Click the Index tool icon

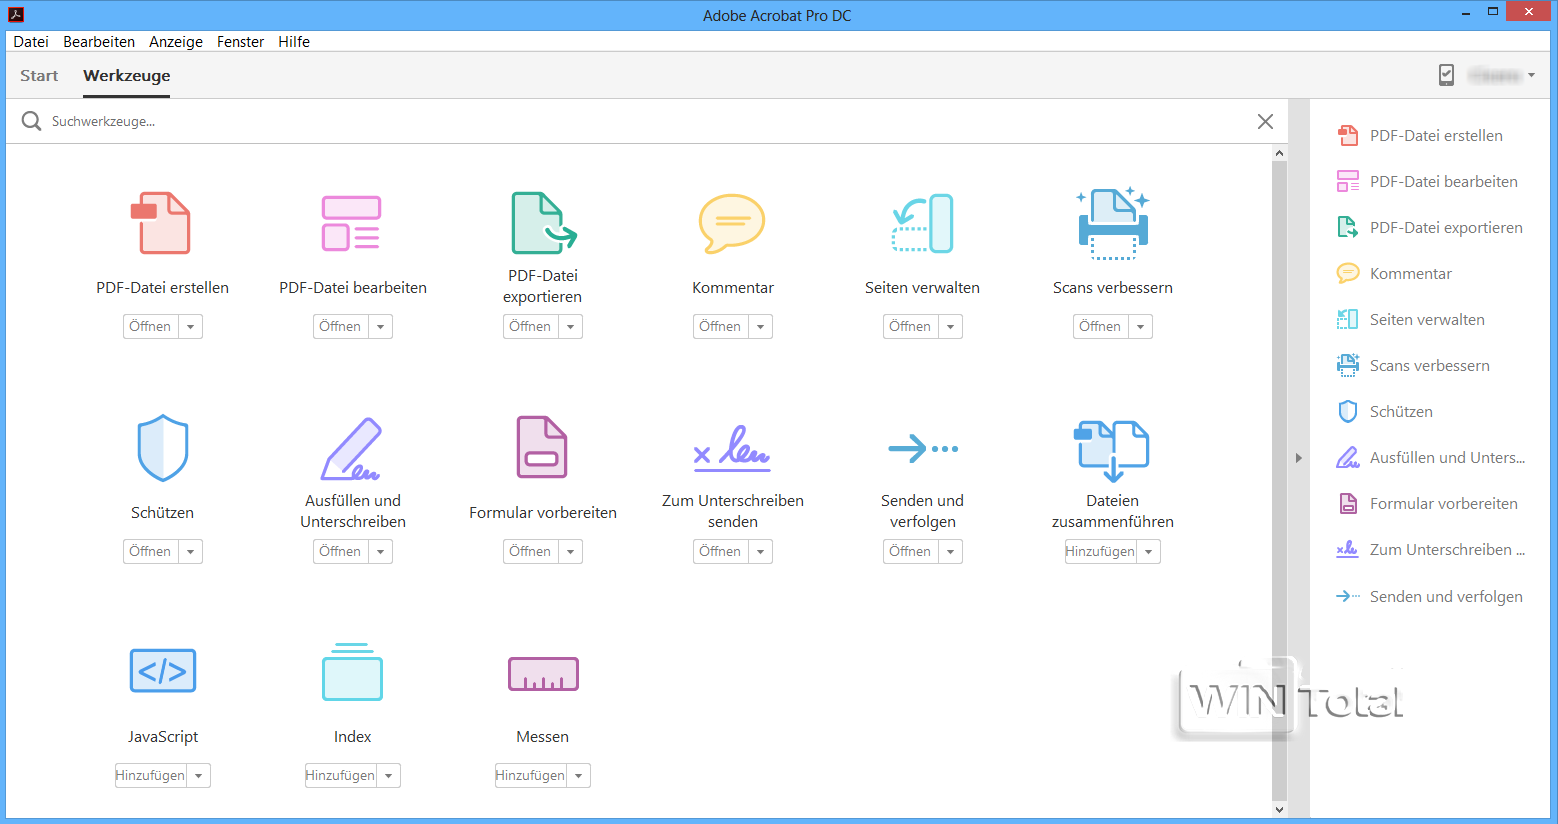pyautogui.click(x=352, y=671)
